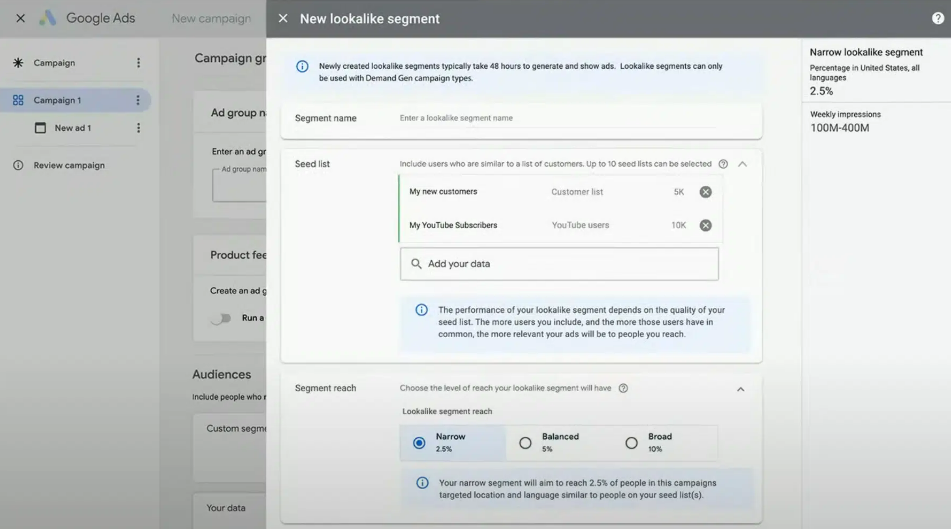The width and height of the screenshot is (951, 529).
Task: Click the 2.5% percentage value in right panel
Action: point(821,91)
